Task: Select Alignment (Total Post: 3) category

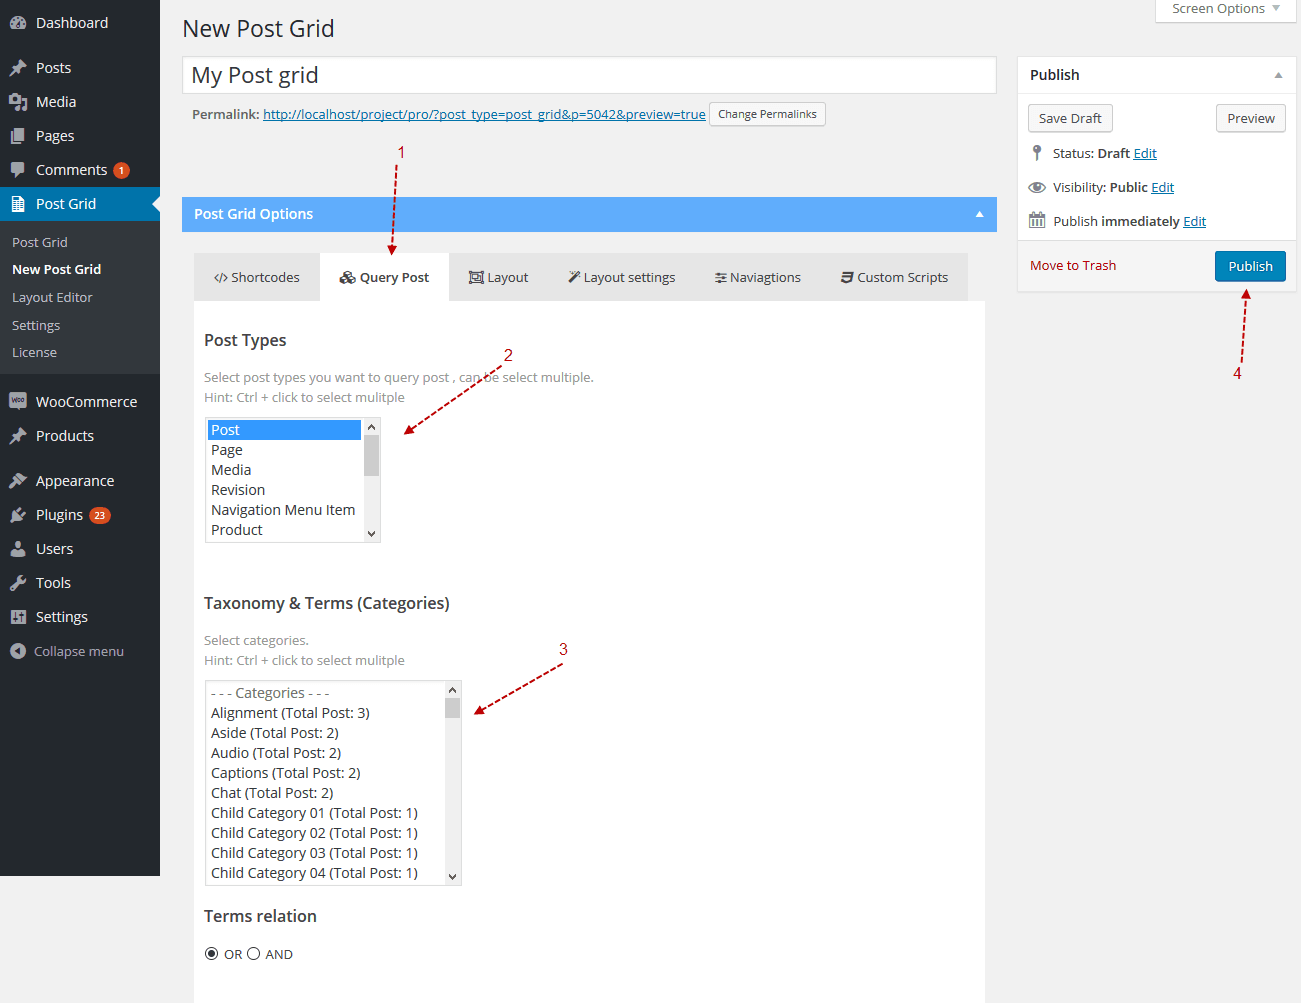Action: pos(325,713)
